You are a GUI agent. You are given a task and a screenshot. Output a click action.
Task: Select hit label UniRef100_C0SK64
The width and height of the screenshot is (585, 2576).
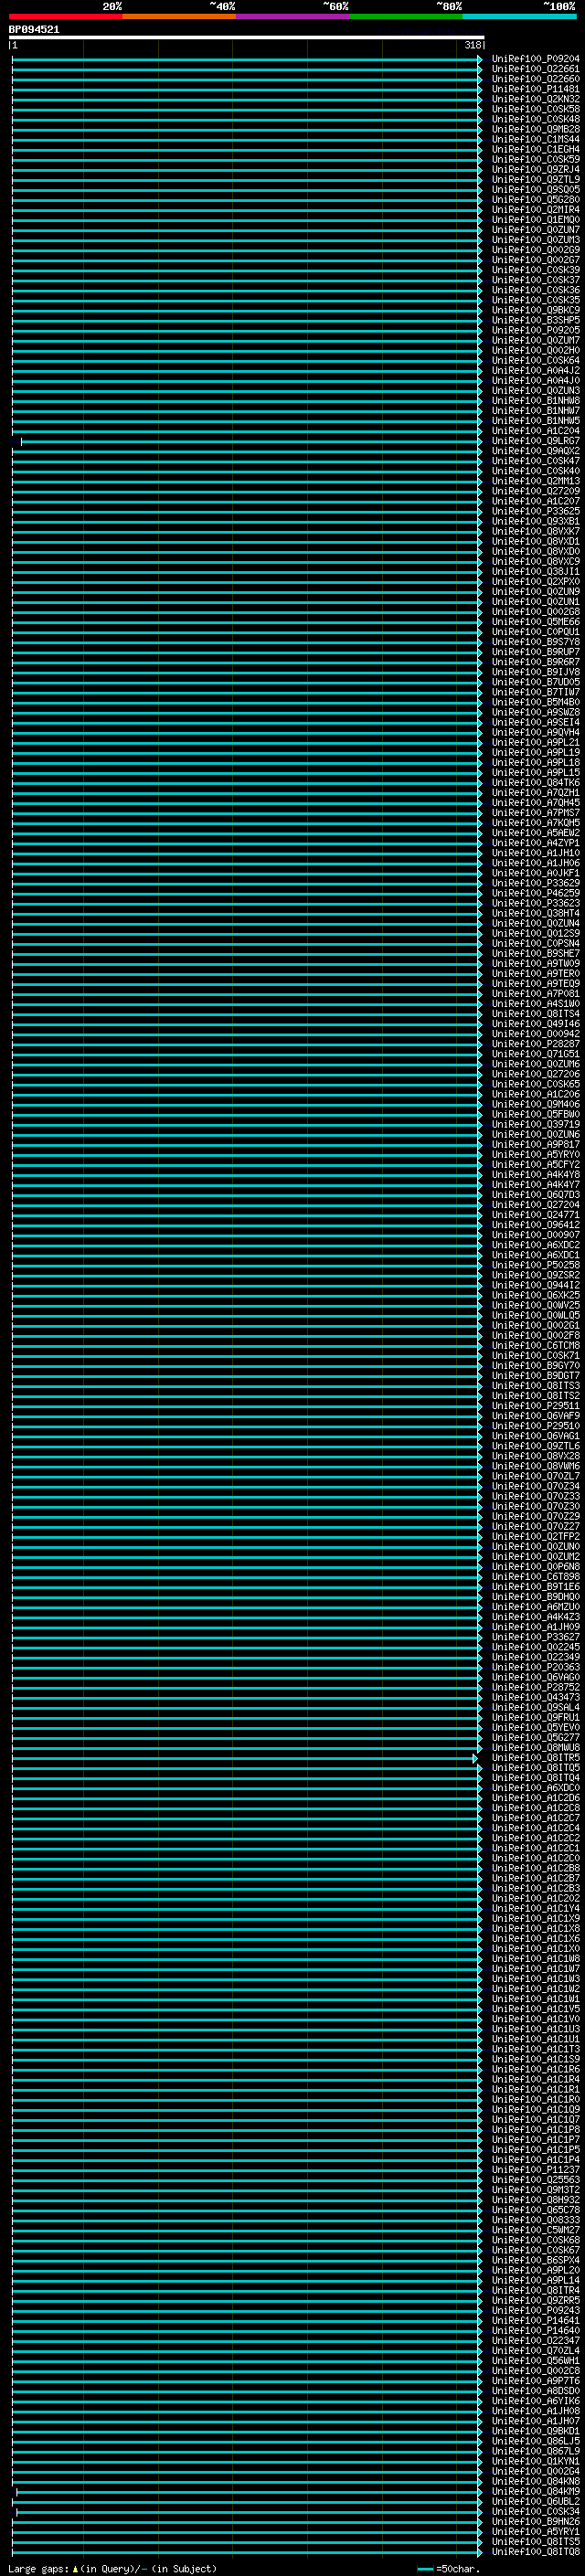click(535, 360)
